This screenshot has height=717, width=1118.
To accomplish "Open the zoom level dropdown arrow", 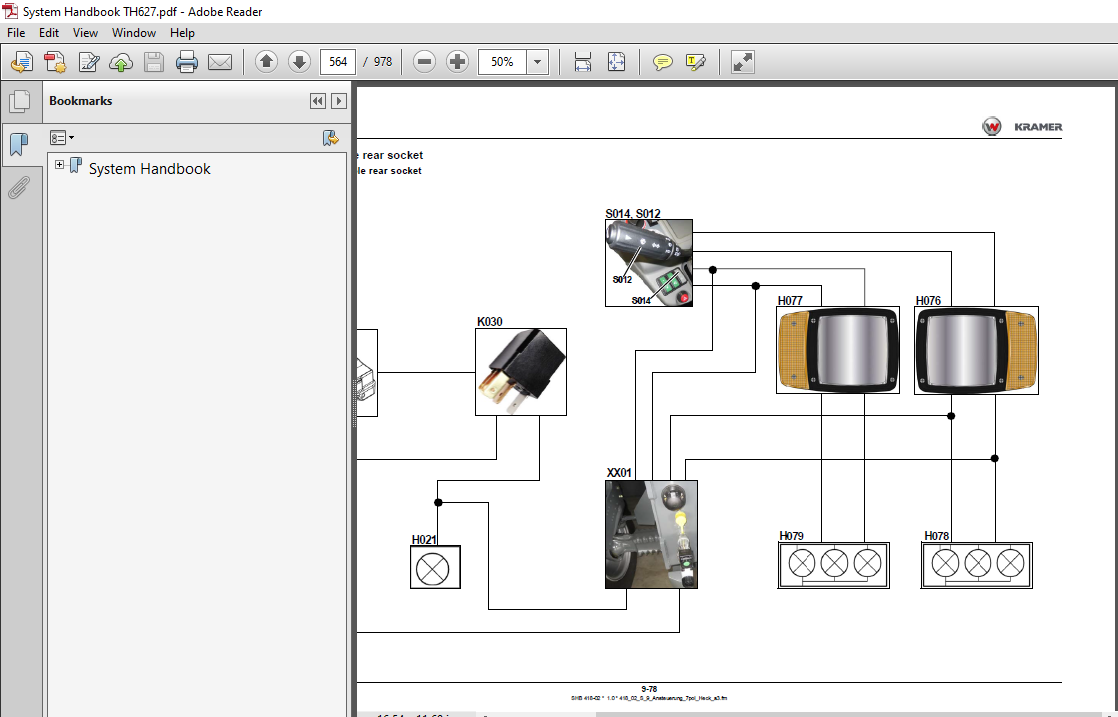I will (538, 62).
